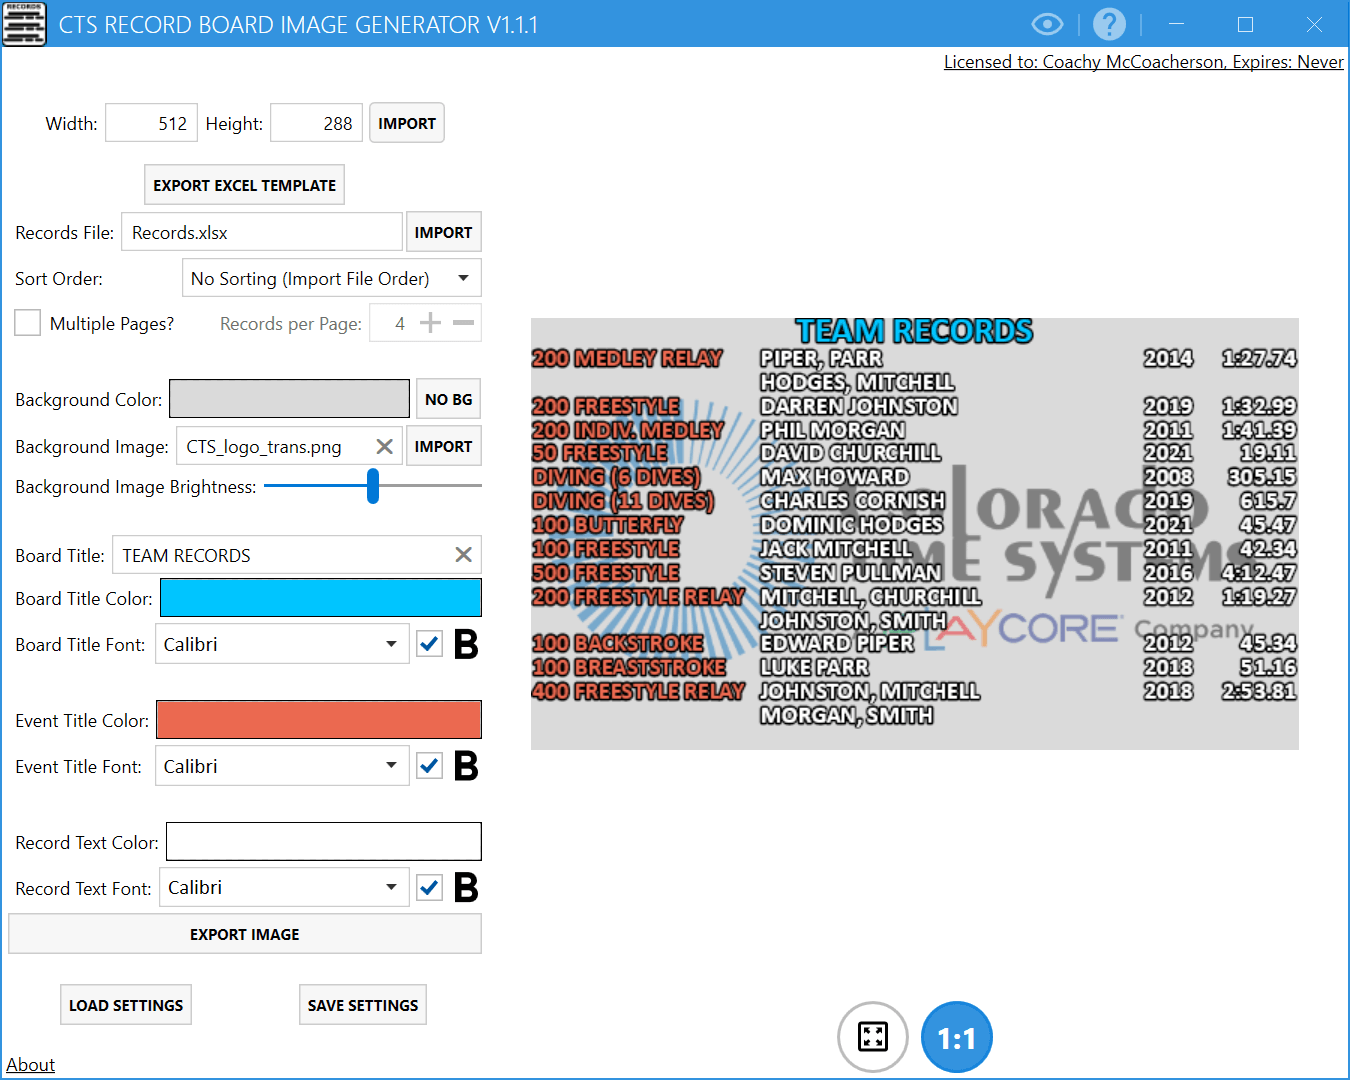Screen dimensions: 1350x1080
Task: Toggle the bold checkbox for Event Title Font
Action: 429,766
